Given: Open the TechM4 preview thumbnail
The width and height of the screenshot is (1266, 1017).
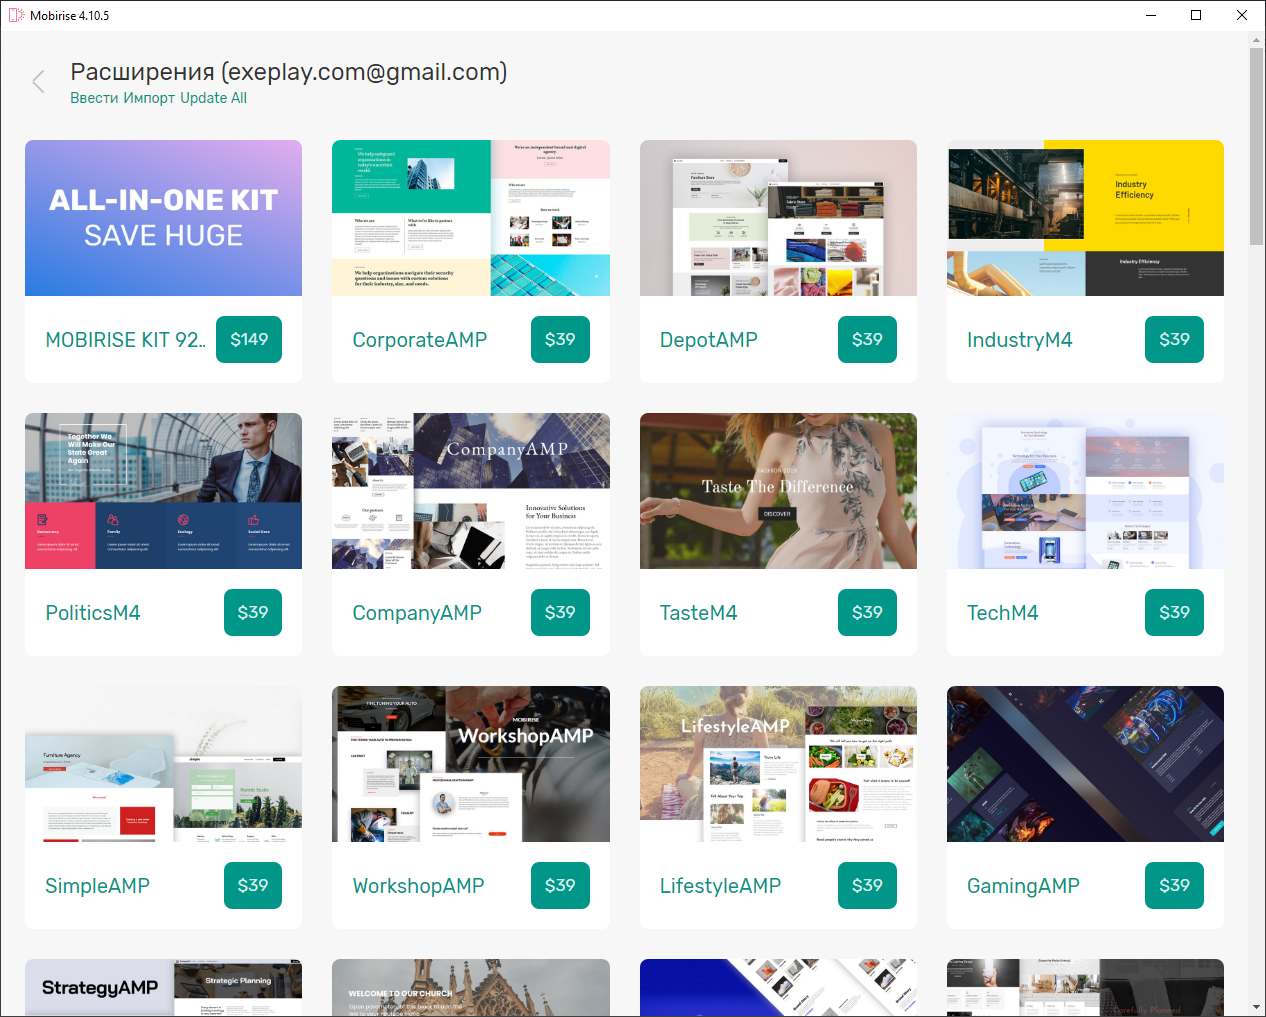Looking at the screenshot, I should point(1085,491).
